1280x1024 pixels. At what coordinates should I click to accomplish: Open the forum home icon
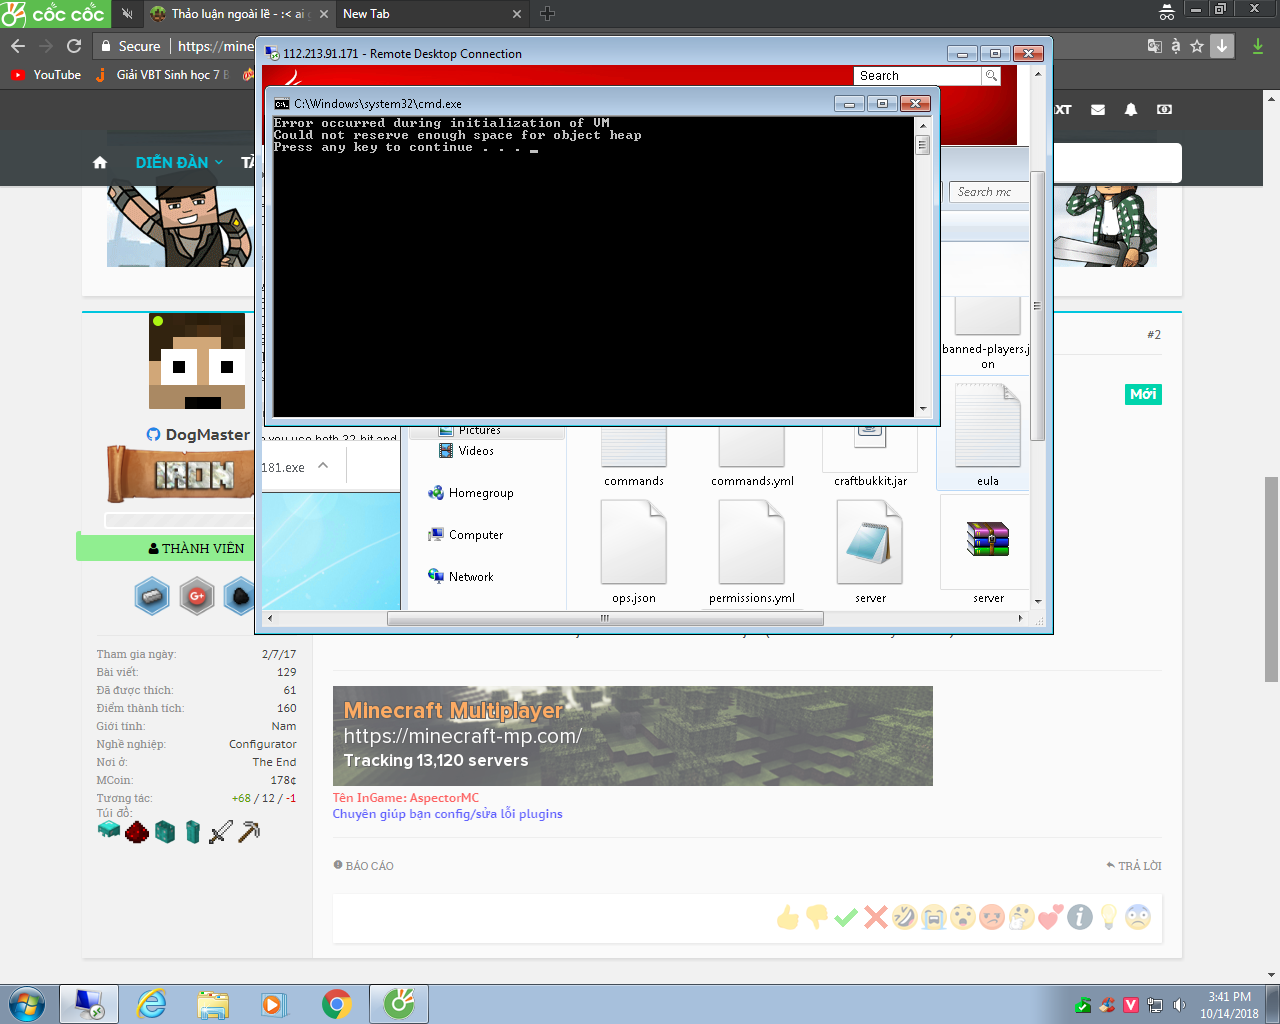point(100,163)
